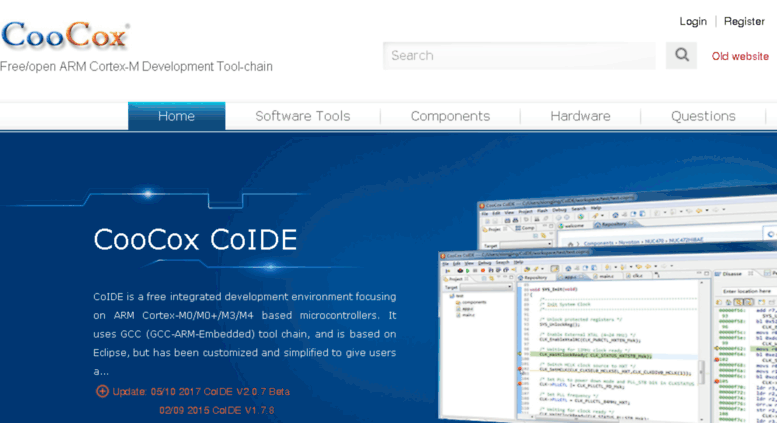
Task: Open the Login link
Action: (x=693, y=21)
